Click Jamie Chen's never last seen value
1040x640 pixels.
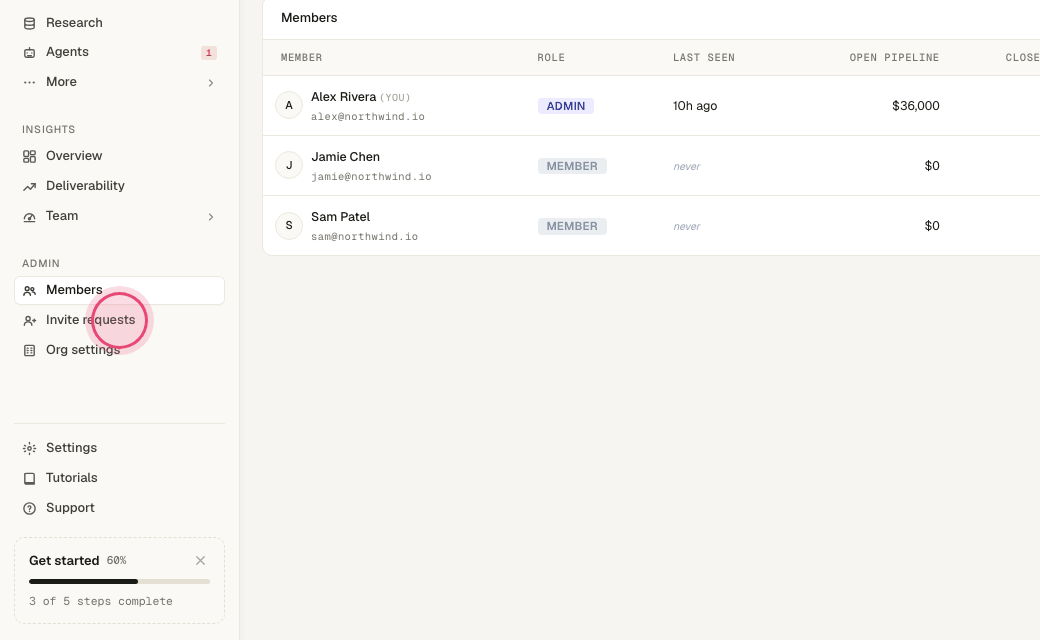click(686, 166)
